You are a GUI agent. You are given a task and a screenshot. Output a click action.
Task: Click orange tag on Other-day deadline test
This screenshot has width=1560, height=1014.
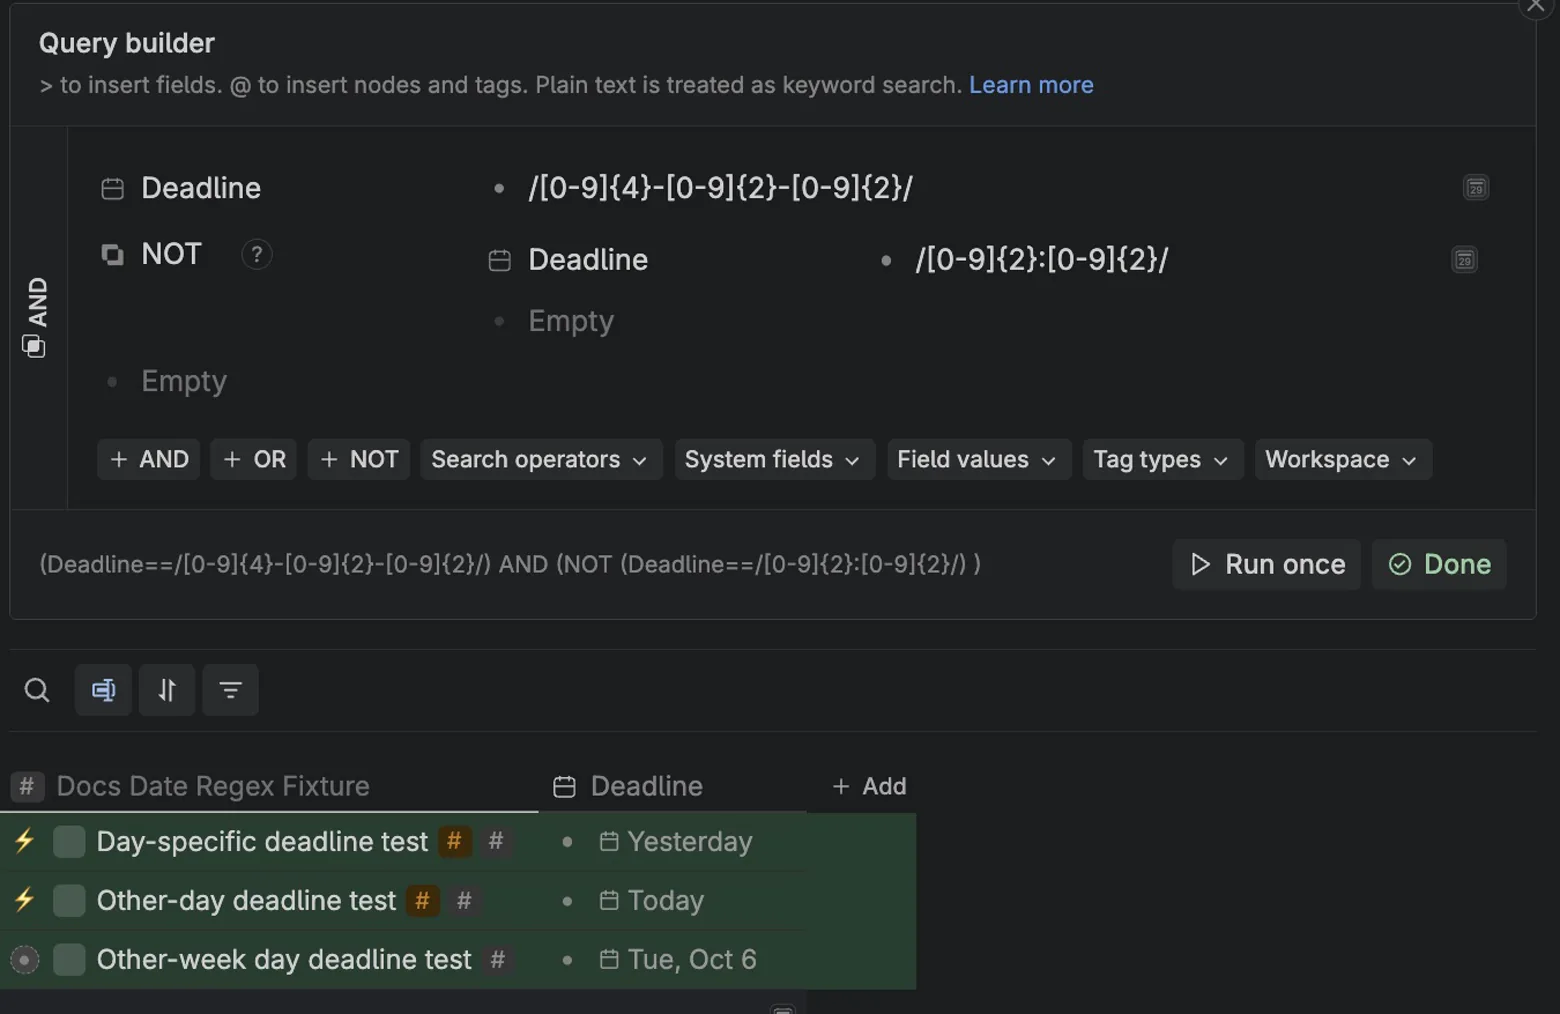click(x=422, y=901)
